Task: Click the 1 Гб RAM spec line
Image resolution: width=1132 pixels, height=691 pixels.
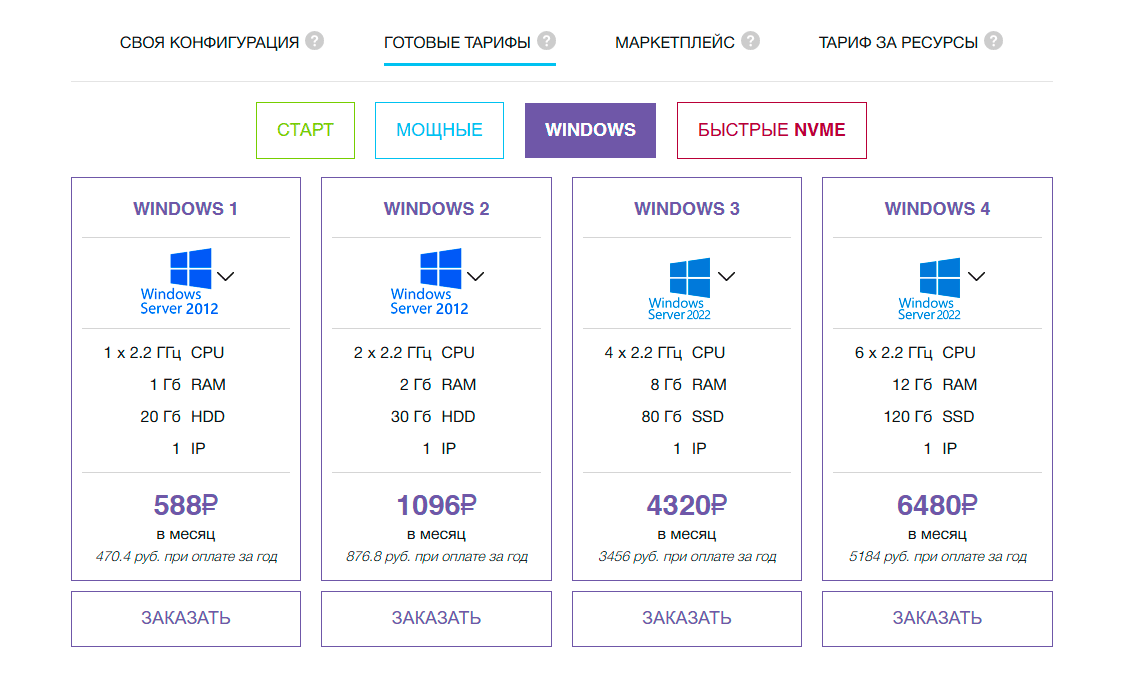Action: click(188, 385)
